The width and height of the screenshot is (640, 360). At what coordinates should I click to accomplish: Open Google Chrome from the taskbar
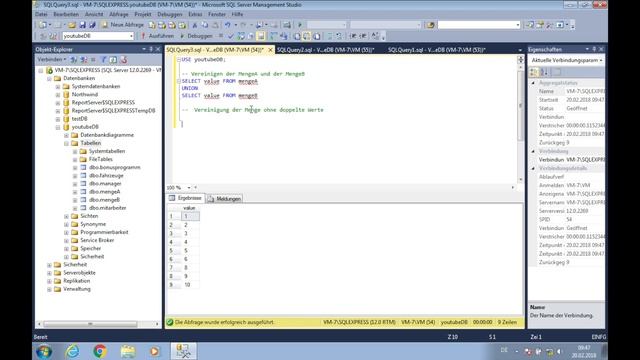(x=100, y=351)
